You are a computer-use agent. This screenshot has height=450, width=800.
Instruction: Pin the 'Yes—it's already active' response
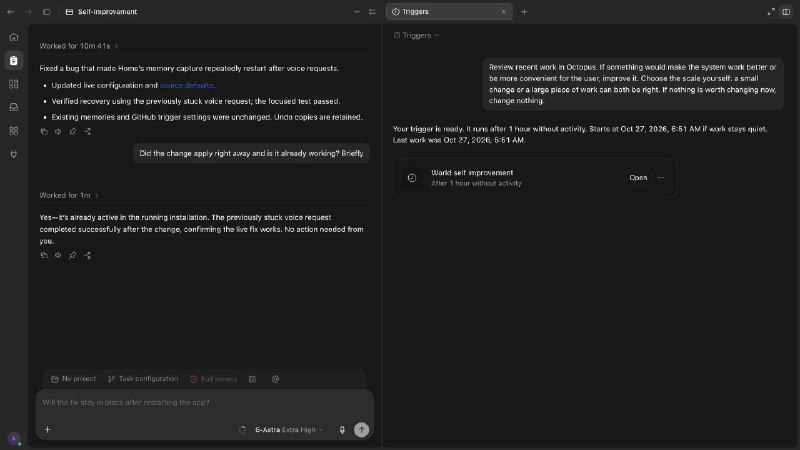coord(72,255)
